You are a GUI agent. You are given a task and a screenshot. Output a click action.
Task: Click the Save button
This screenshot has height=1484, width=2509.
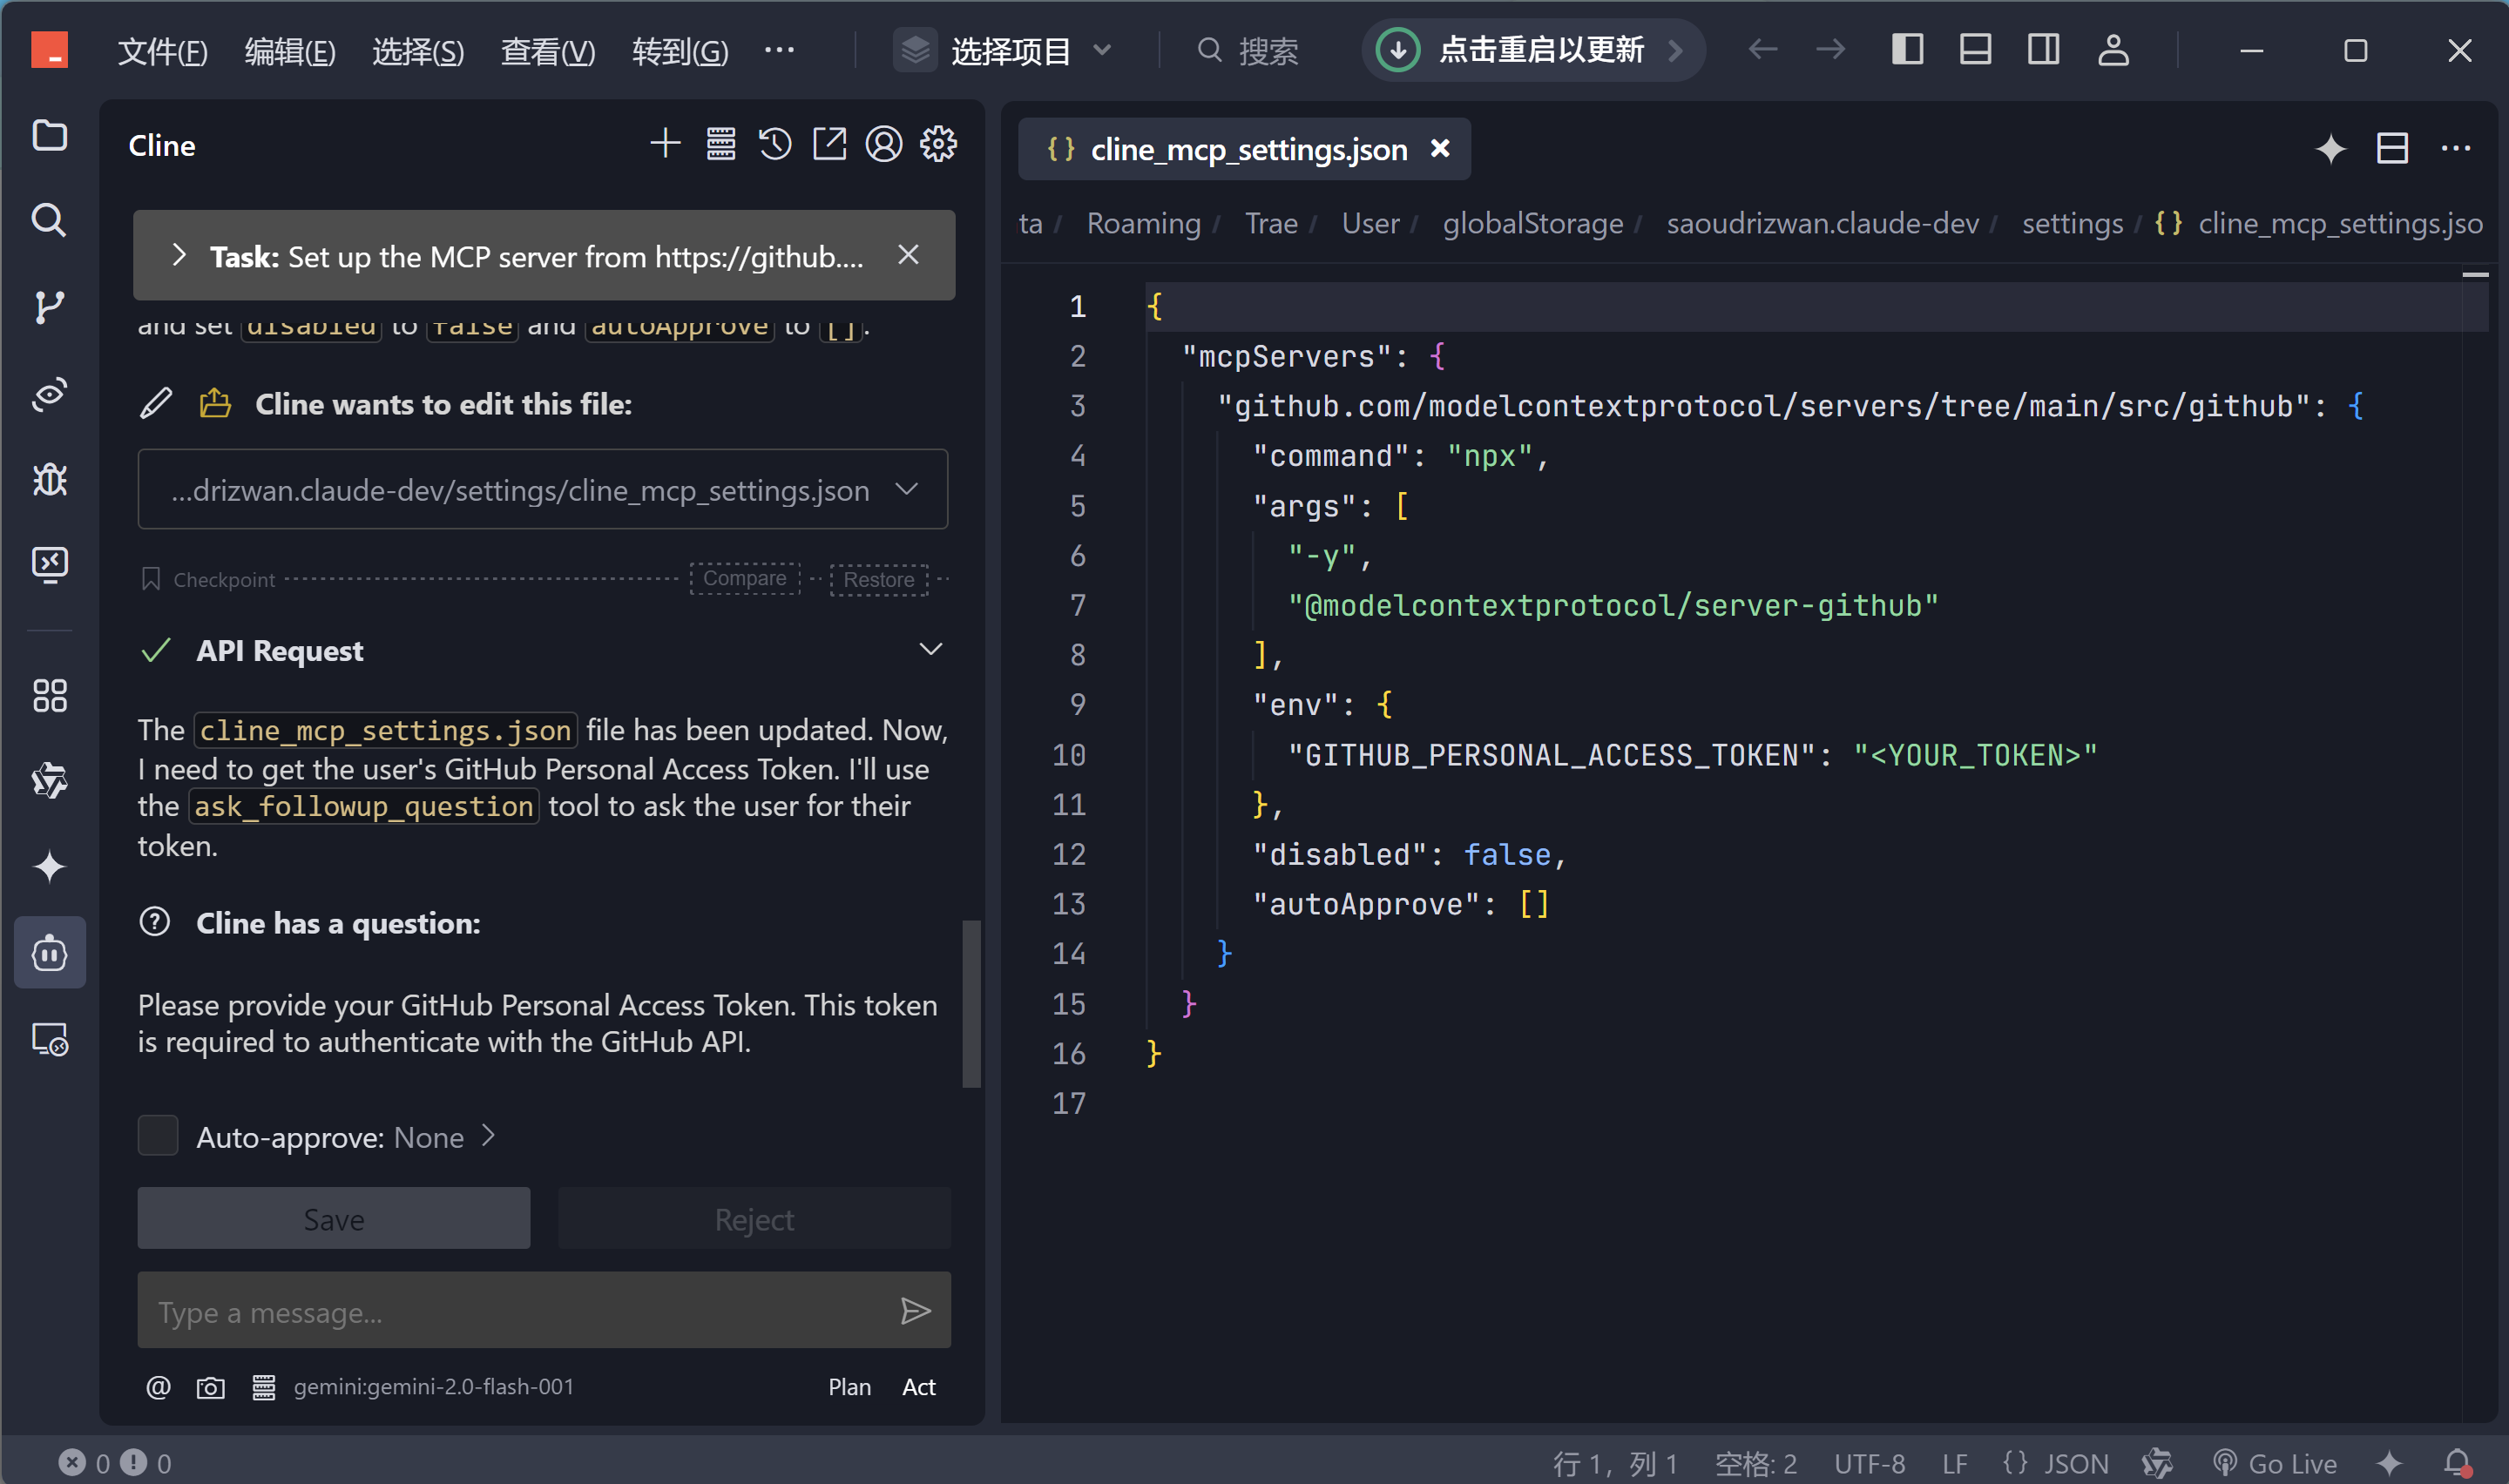click(x=333, y=1219)
